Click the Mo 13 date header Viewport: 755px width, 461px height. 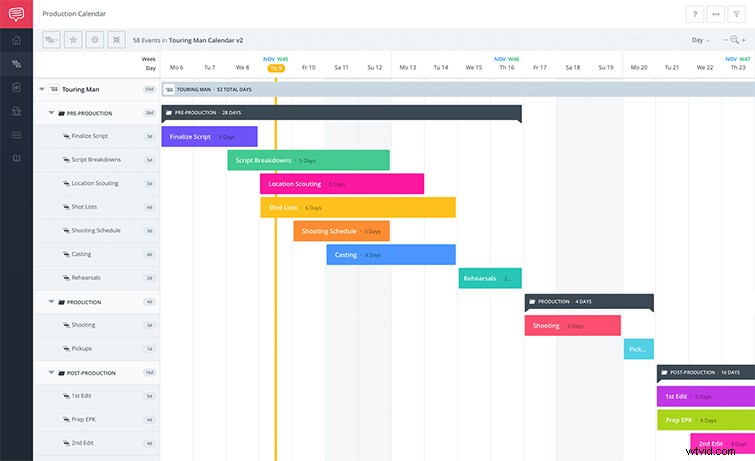point(407,67)
